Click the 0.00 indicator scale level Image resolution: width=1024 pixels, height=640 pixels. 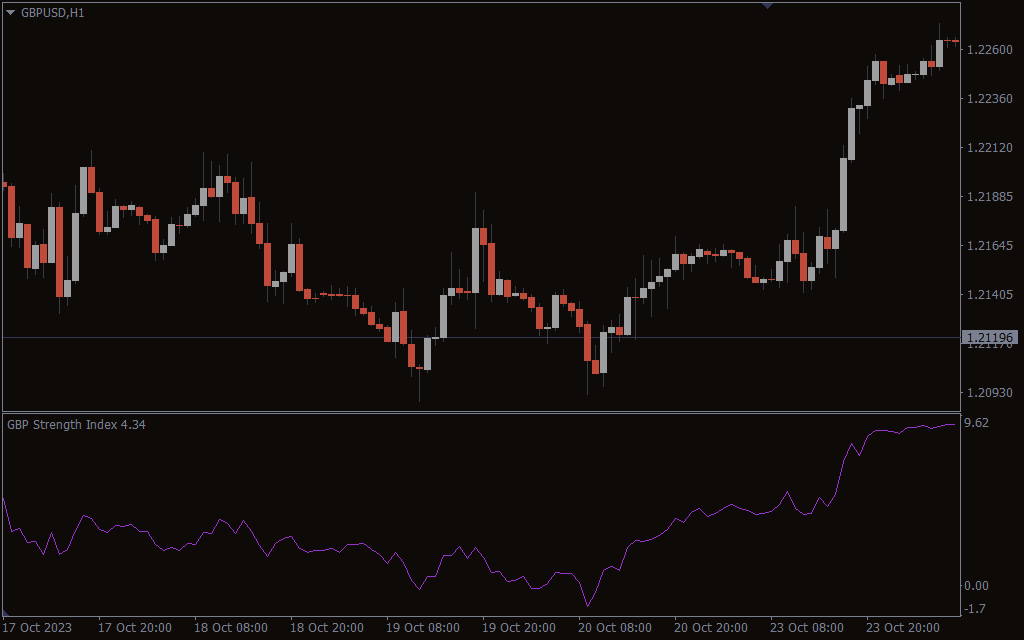[976, 586]
